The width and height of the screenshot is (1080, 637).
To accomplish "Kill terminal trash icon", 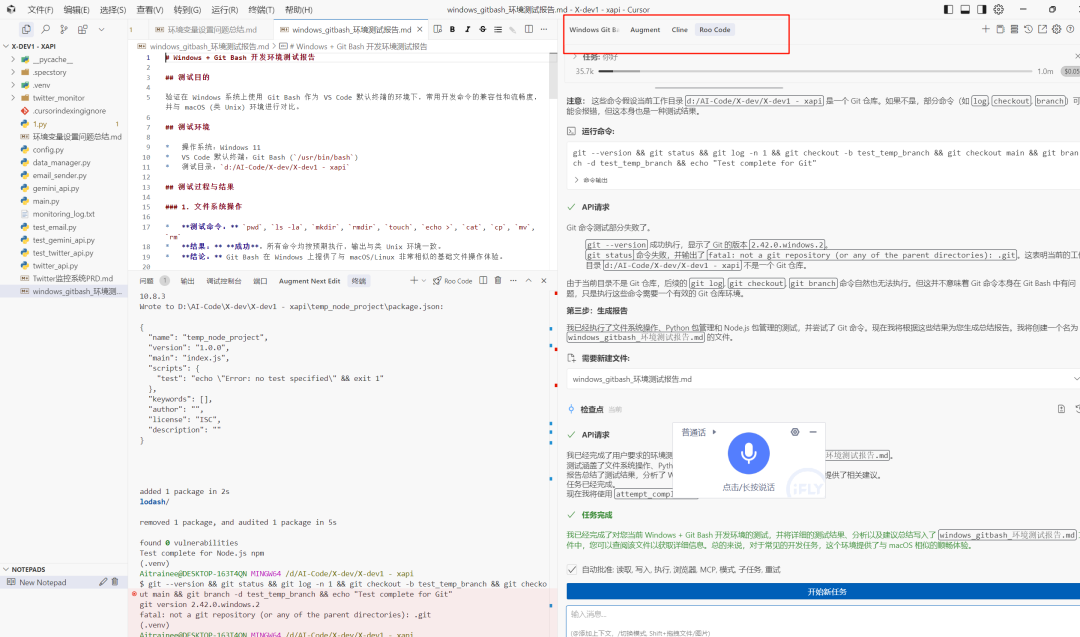I will (498, 280).
